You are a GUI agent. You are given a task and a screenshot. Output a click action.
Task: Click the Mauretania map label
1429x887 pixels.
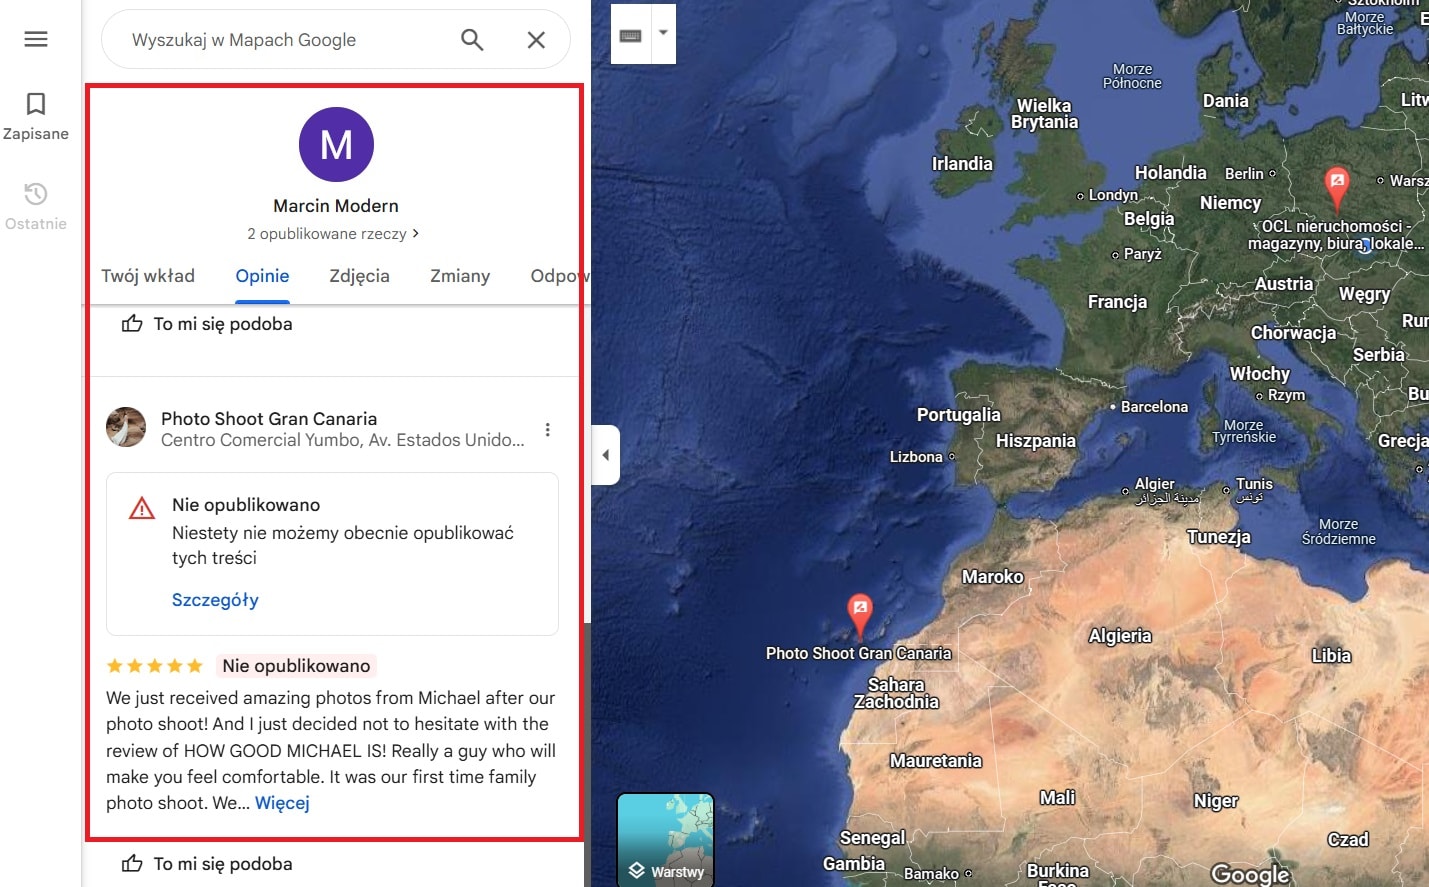pos(936,761)
